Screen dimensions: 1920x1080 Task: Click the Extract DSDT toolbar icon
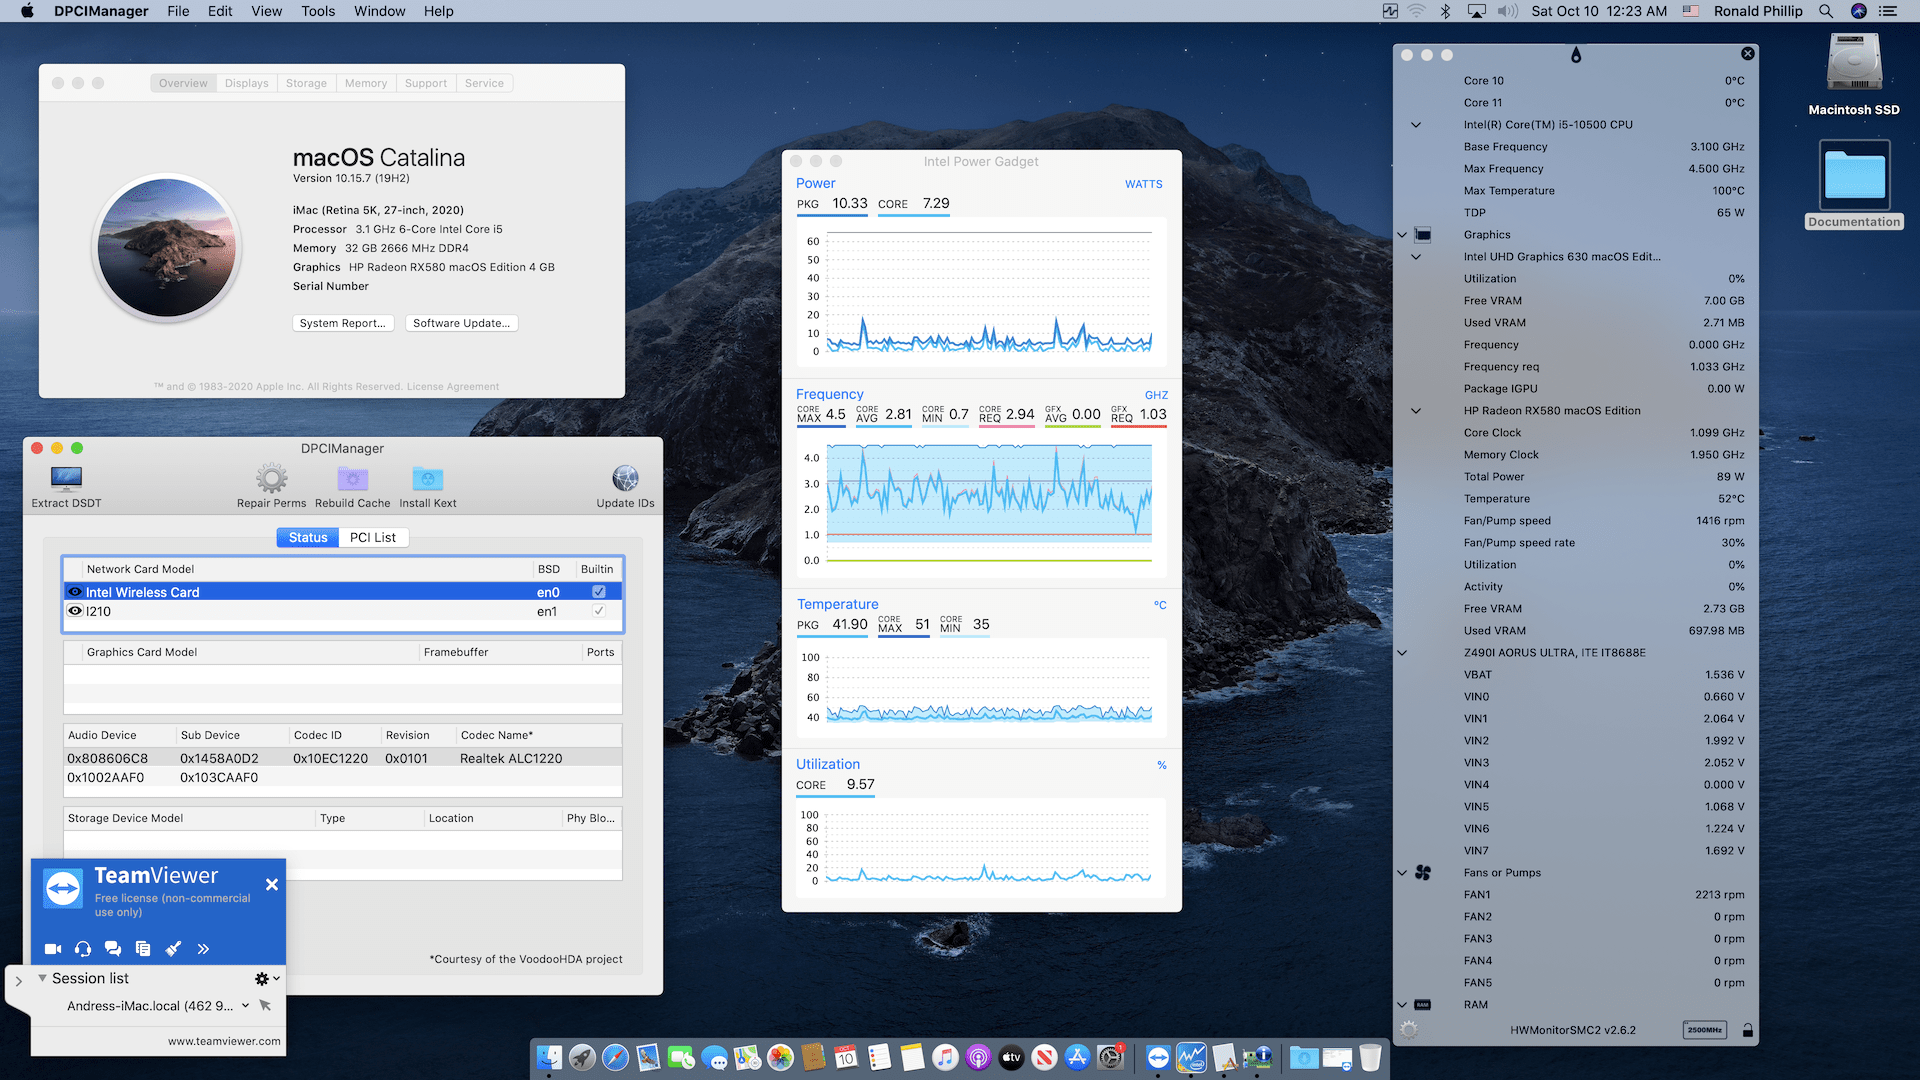66,479
